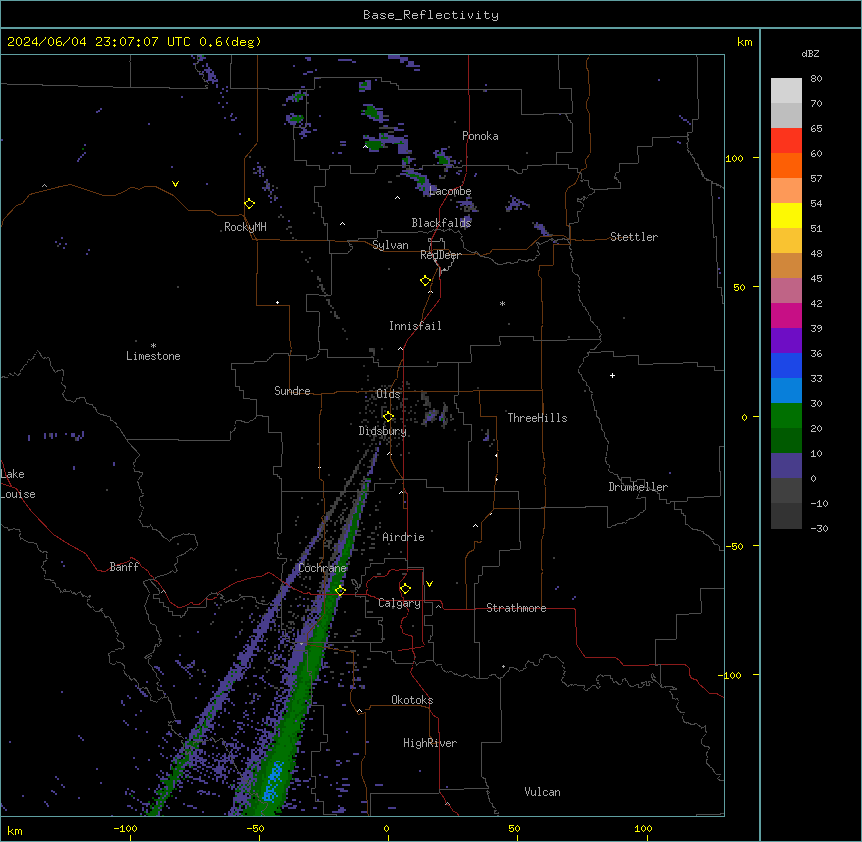Click the yellow diamond marker near Cochrane
Screen dimensions: 862x842
coord(340,590)
